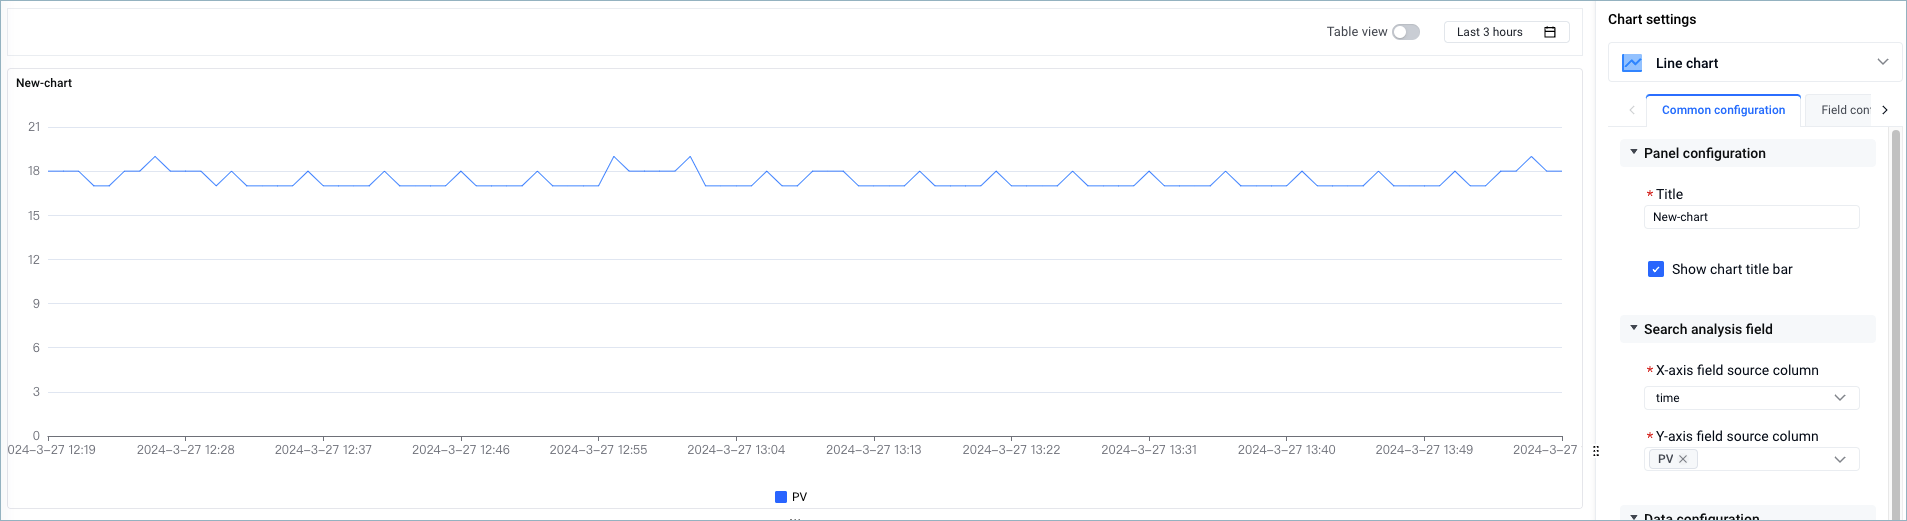Viewport: 1907px width, 521px height.
Task: Uncheck Show chart title bar checkbox
Action: 1656,269
